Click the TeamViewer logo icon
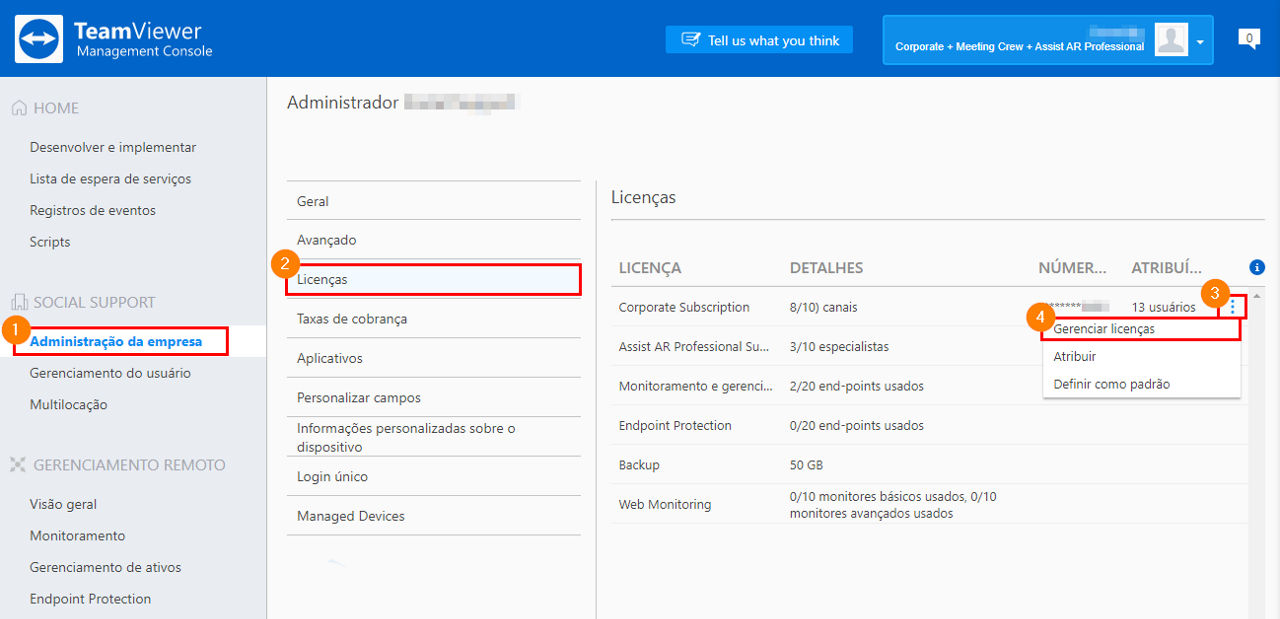The height and width of the screenshot is (619, 1280). [x=39, y=39]
